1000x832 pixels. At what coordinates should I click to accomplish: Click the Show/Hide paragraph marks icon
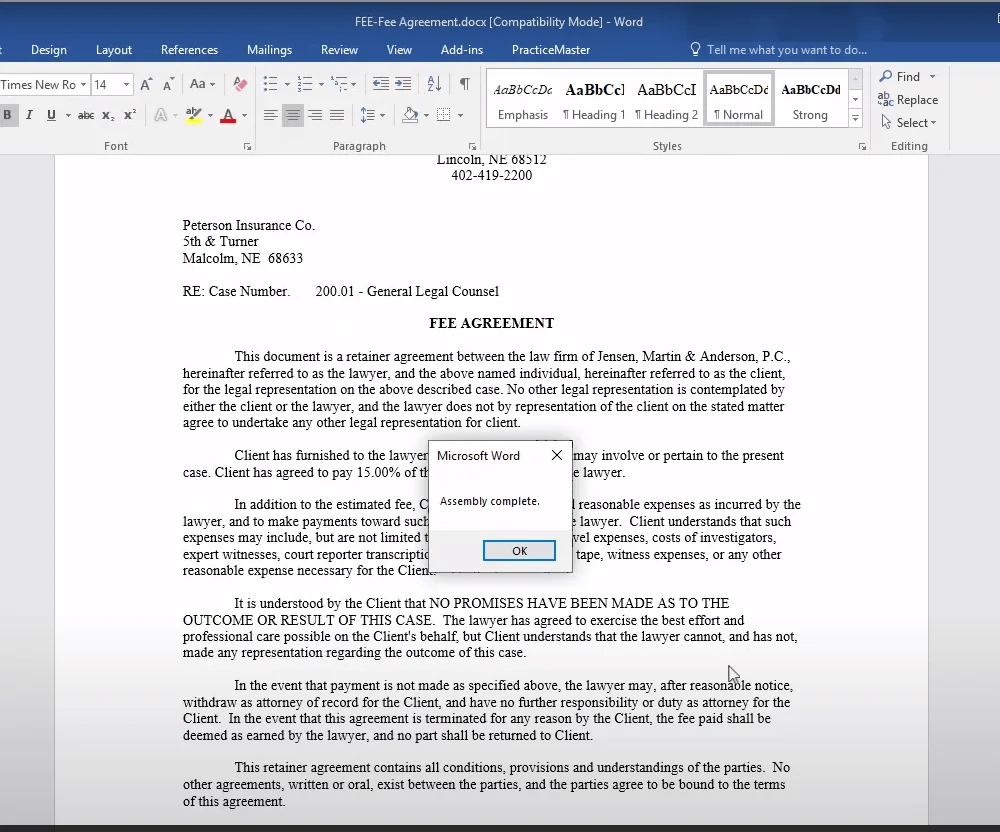point(465,84)
